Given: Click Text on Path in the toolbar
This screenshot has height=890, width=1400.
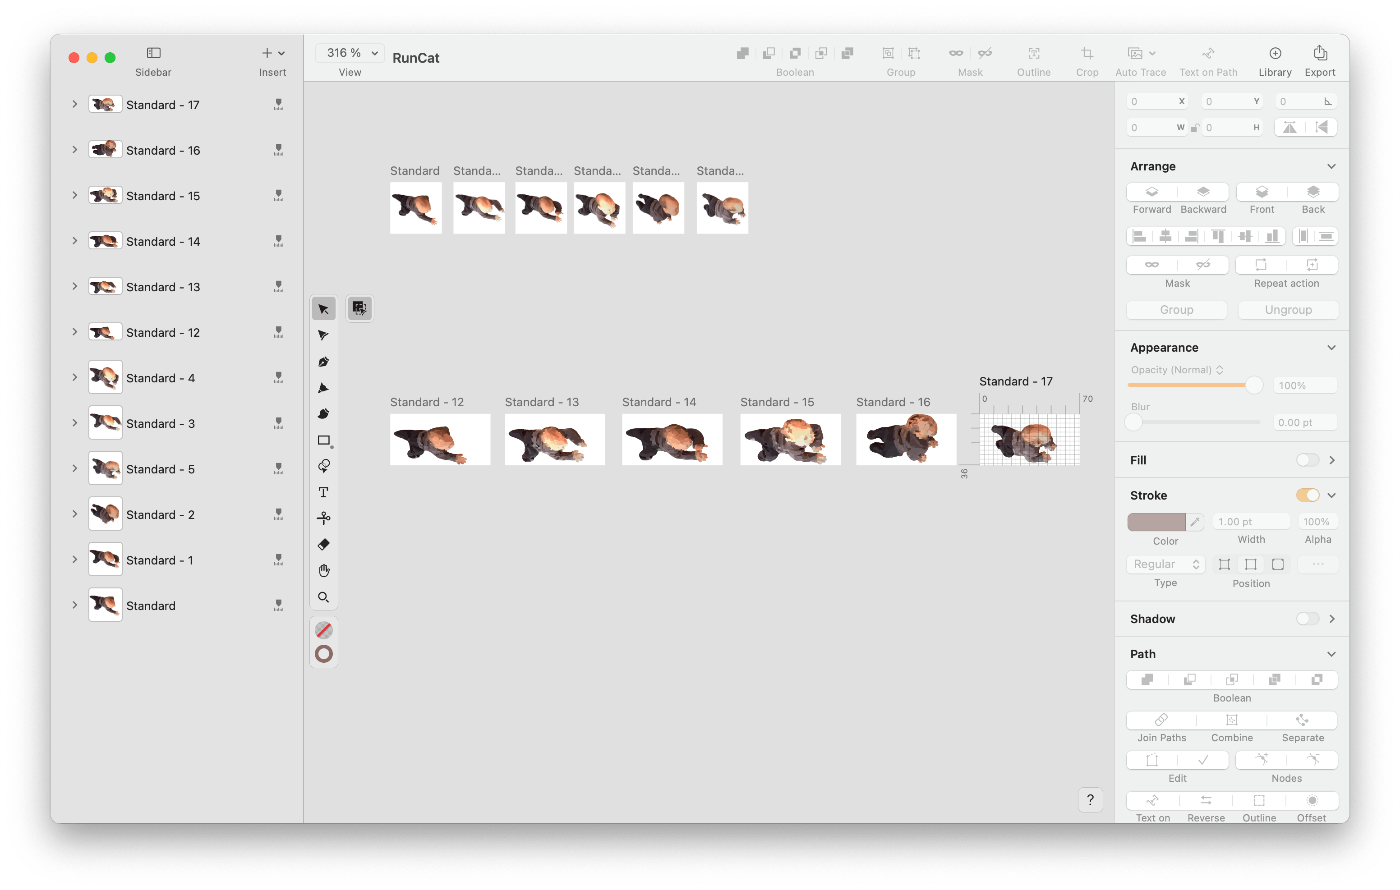Looking at the screenshot, I should 1208,53.
